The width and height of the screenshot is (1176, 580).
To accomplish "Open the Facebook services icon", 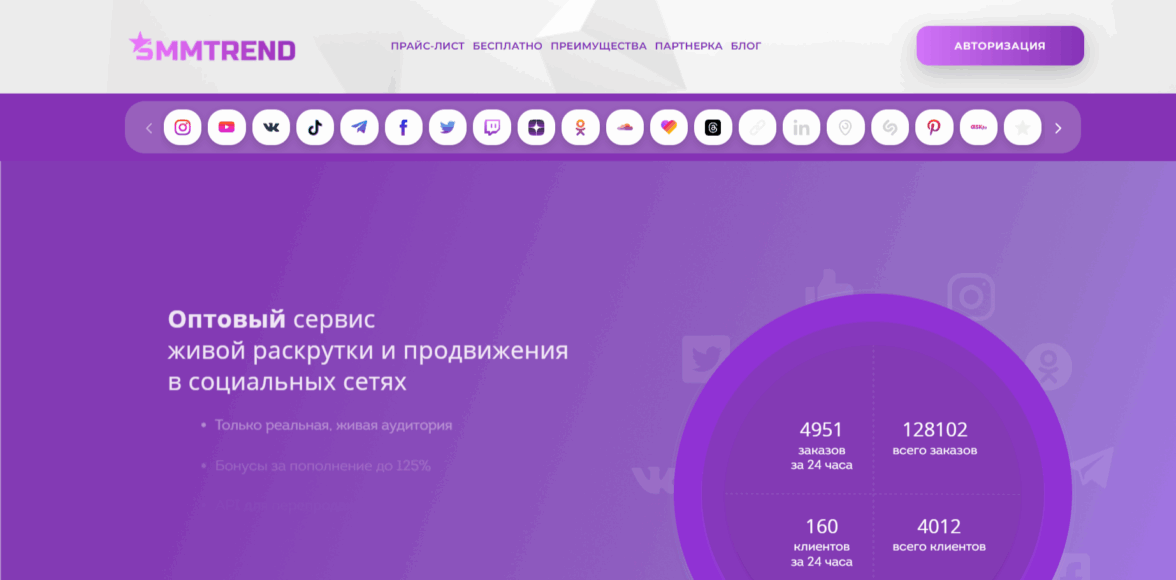I will 404,128.
